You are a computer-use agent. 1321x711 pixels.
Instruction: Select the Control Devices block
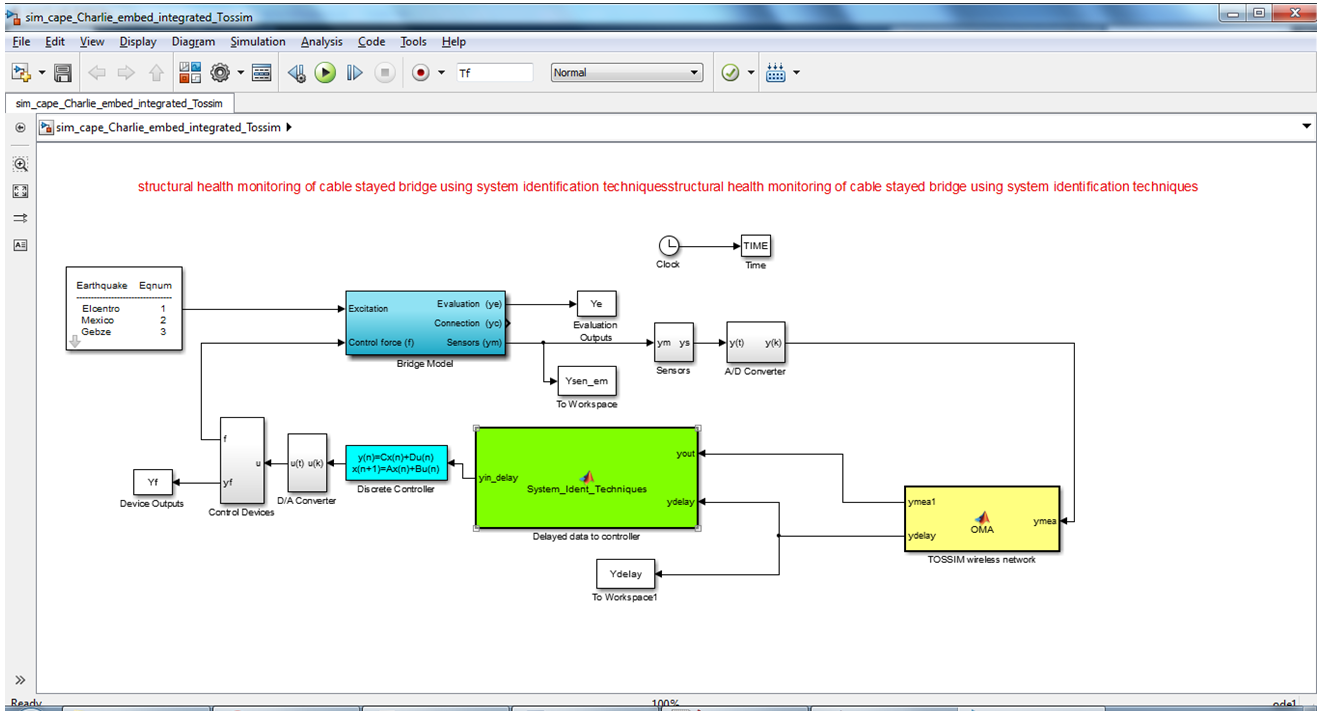(x=242, y=461)
